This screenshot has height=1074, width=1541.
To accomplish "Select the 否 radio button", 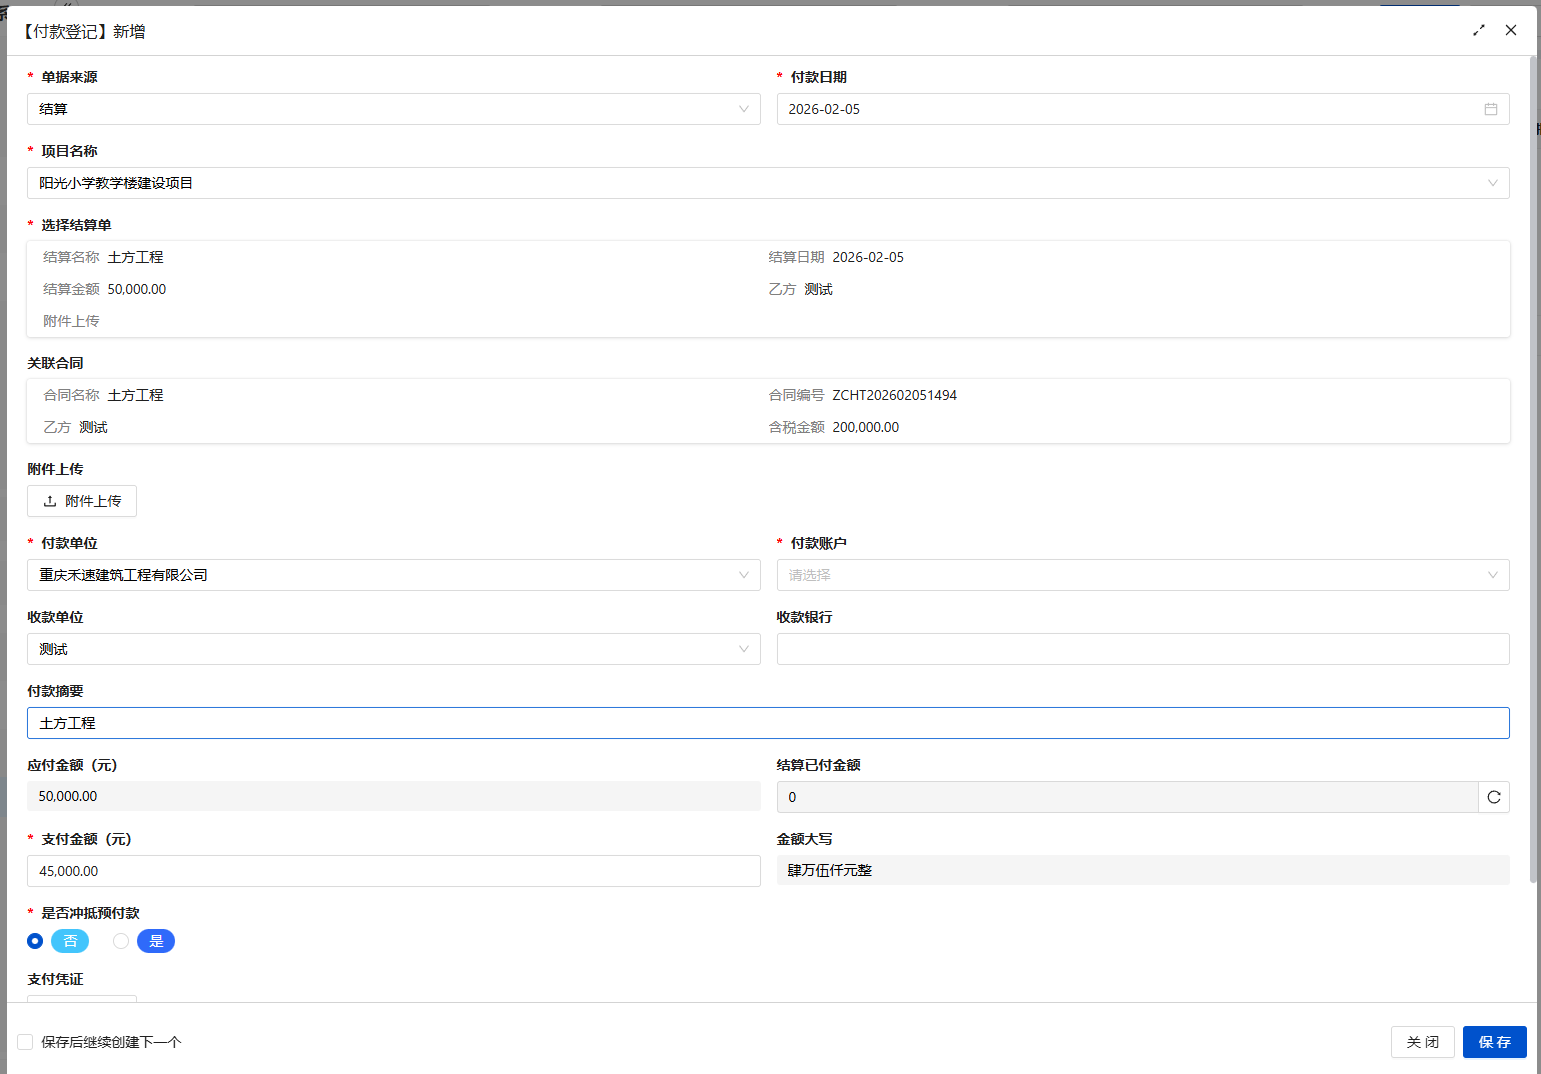I will click(x=35, y=941).
